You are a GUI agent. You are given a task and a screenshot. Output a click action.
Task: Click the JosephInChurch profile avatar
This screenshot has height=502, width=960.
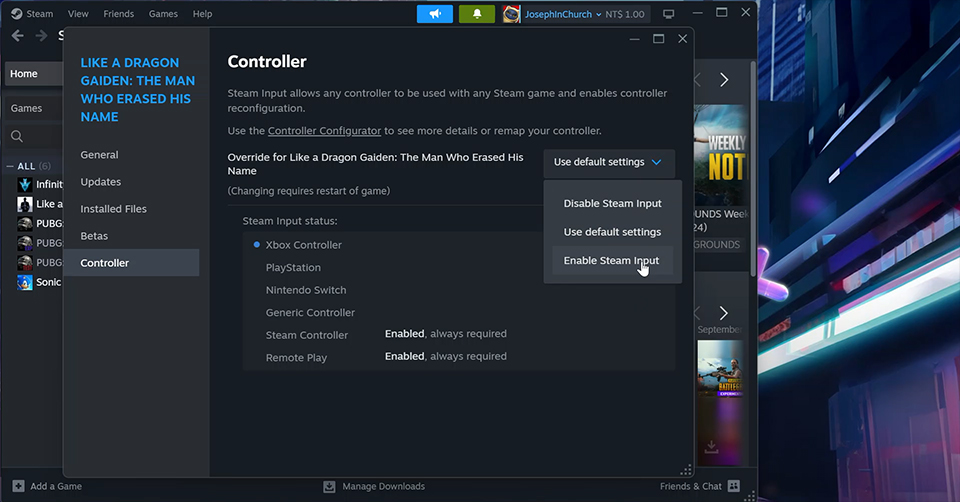pos(512,14)
